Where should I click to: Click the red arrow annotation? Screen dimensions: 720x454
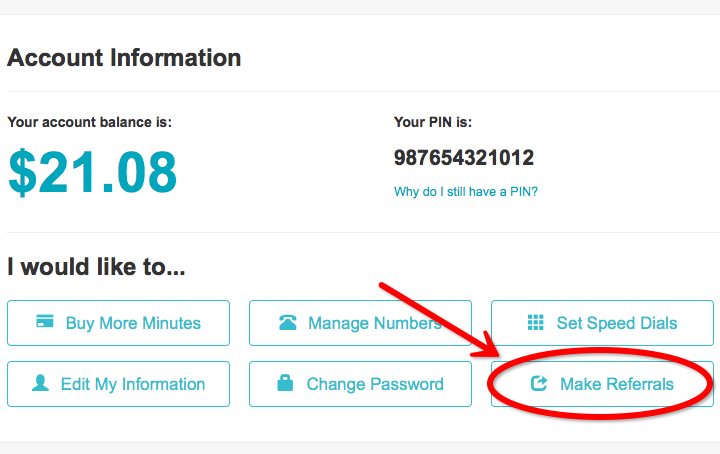[439, 320]
